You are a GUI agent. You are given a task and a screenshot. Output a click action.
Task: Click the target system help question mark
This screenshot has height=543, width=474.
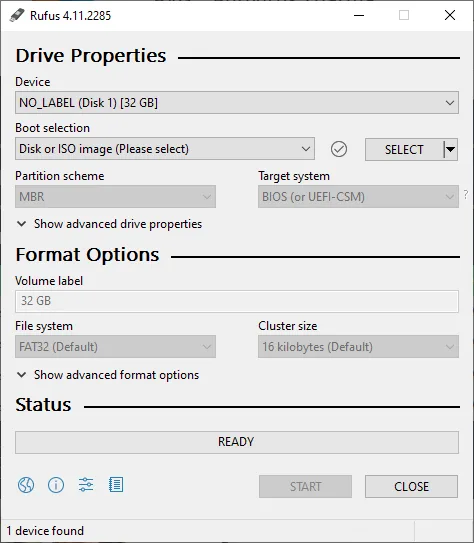coord(466,194)
